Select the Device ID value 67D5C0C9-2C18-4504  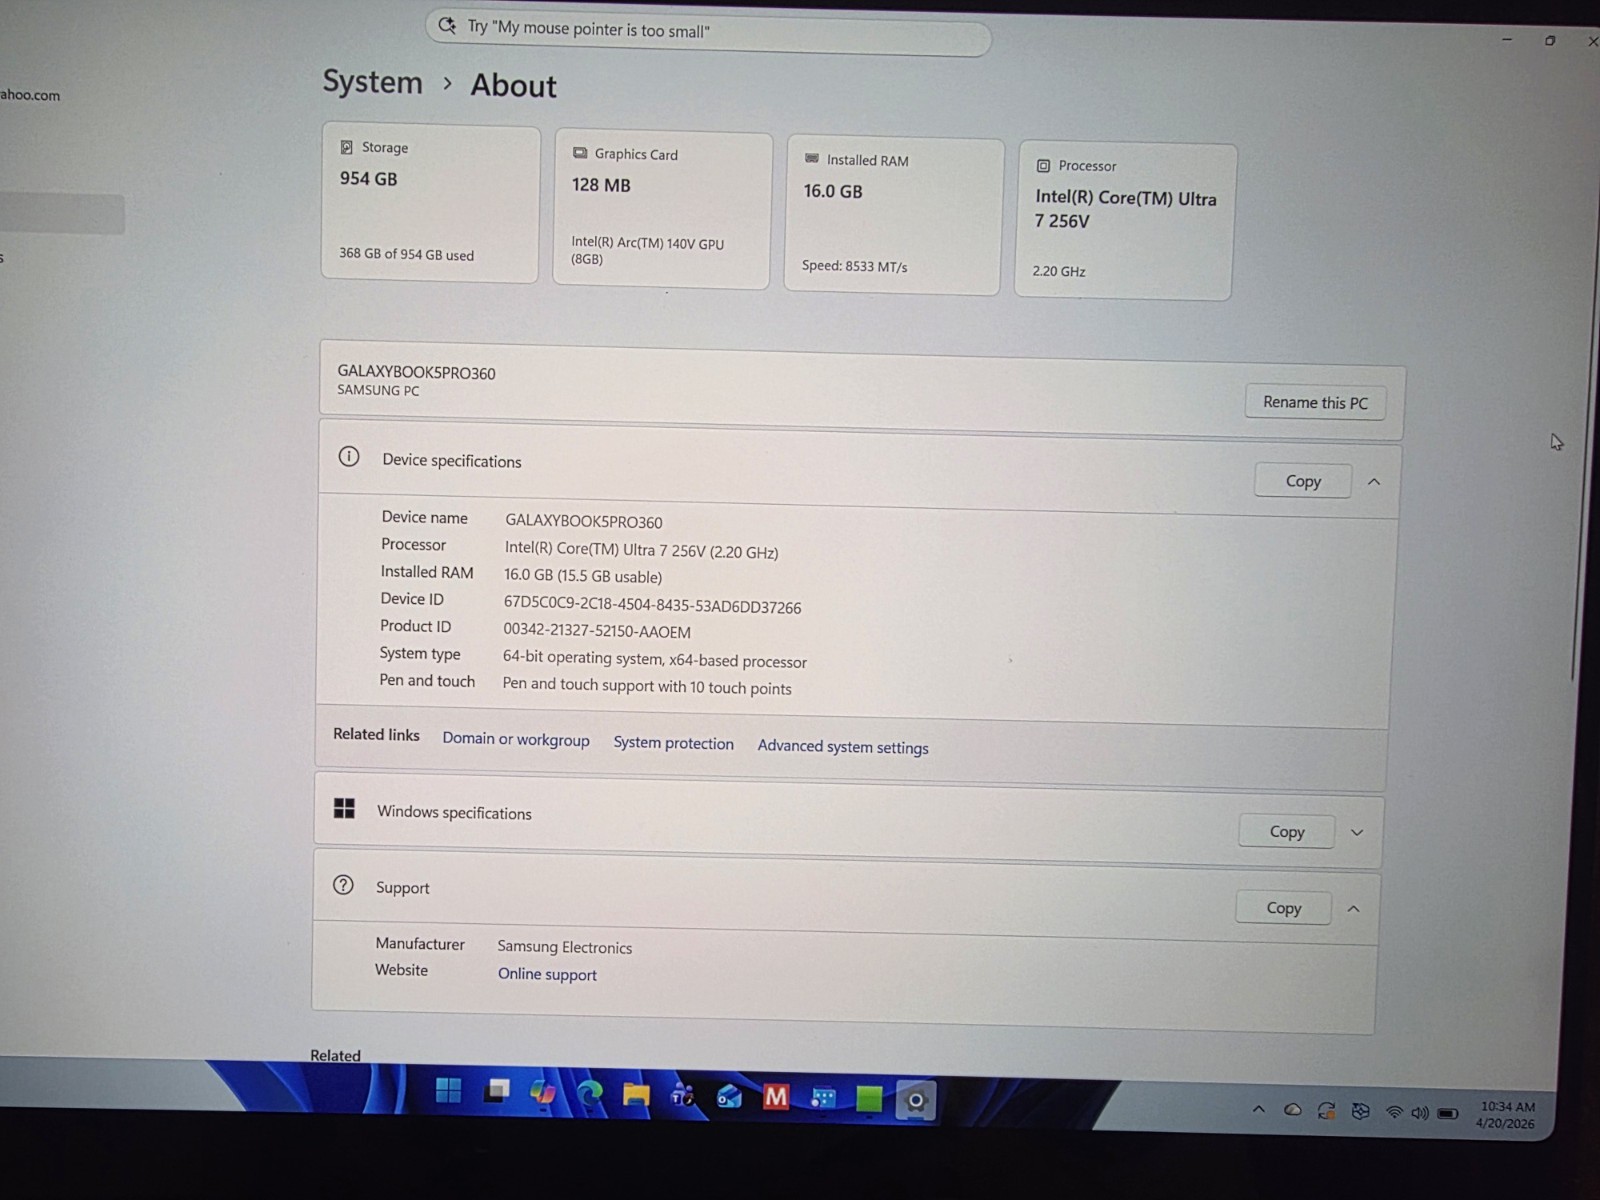coord(652,606)
